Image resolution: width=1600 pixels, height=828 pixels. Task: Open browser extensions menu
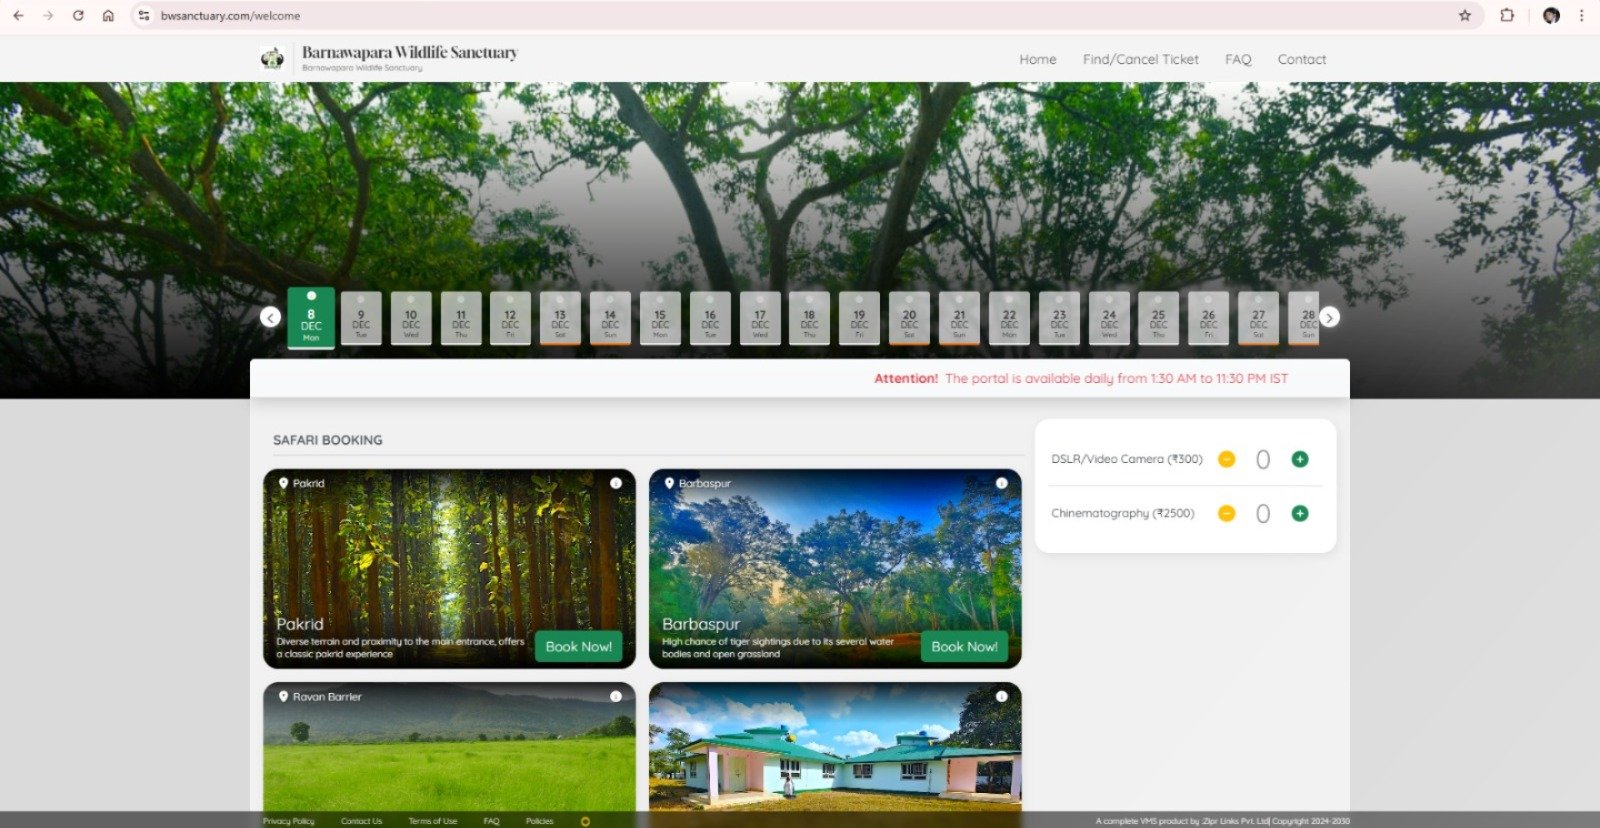(1507, 15)
